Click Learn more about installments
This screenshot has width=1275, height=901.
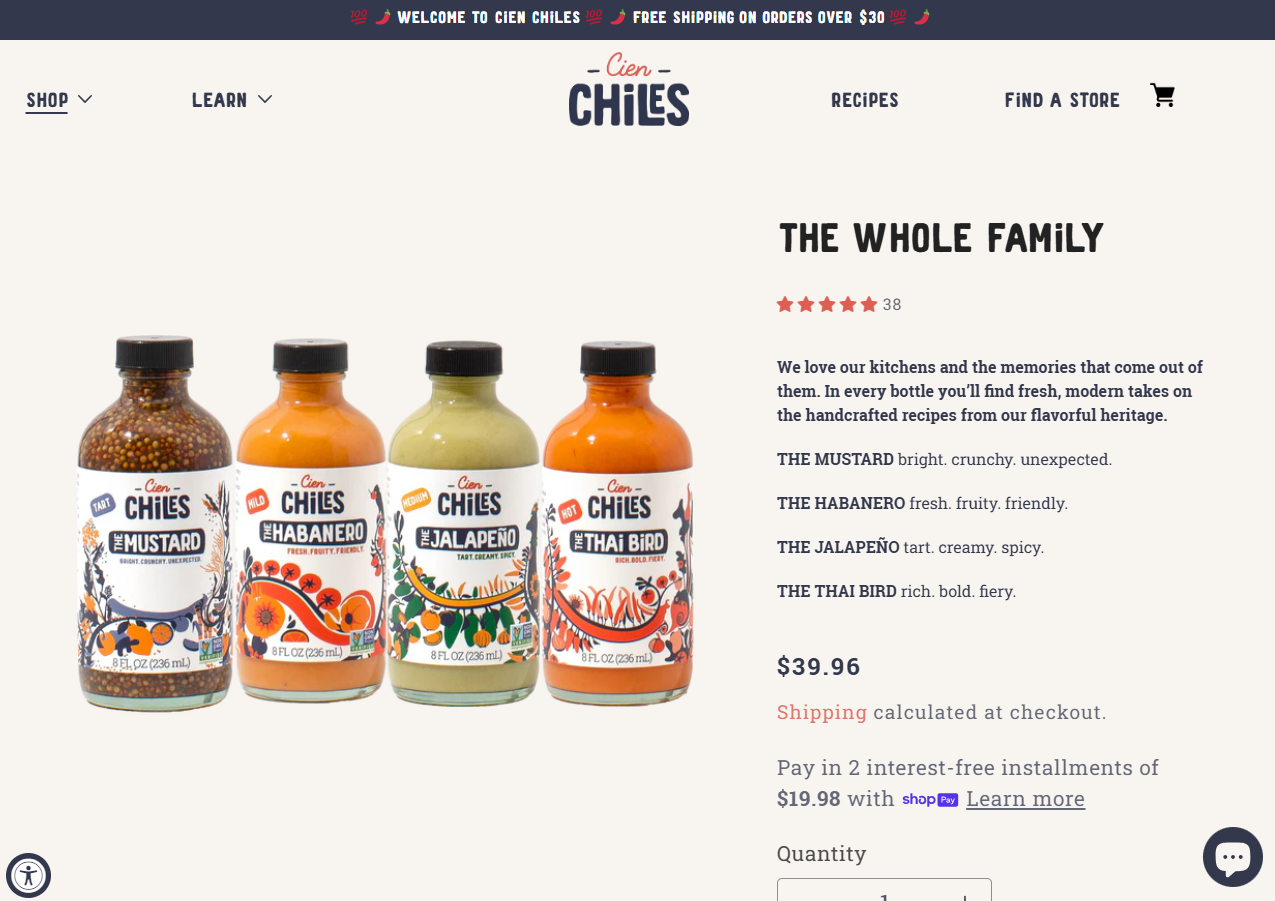(1025, 799)
